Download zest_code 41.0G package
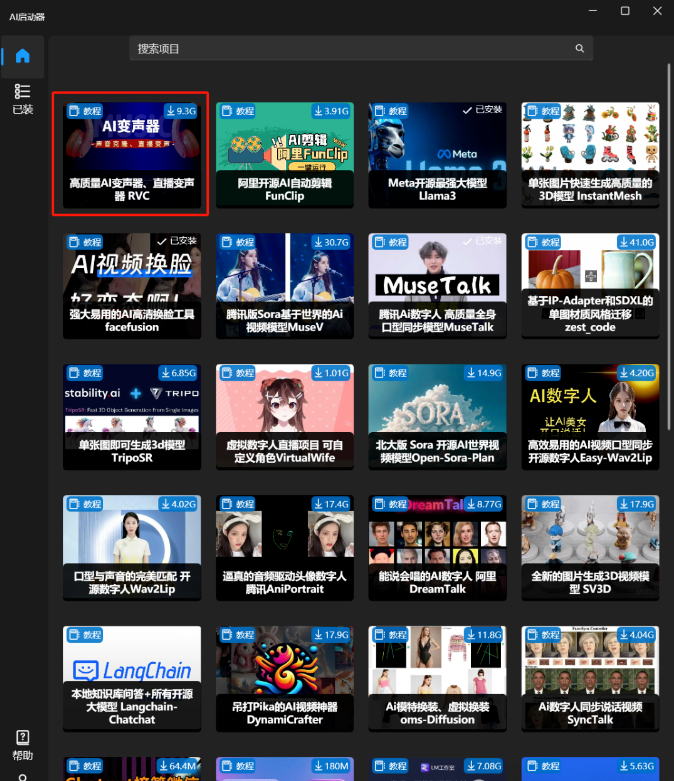The height and width of the screenshot is (781, 674). point(636,242)
